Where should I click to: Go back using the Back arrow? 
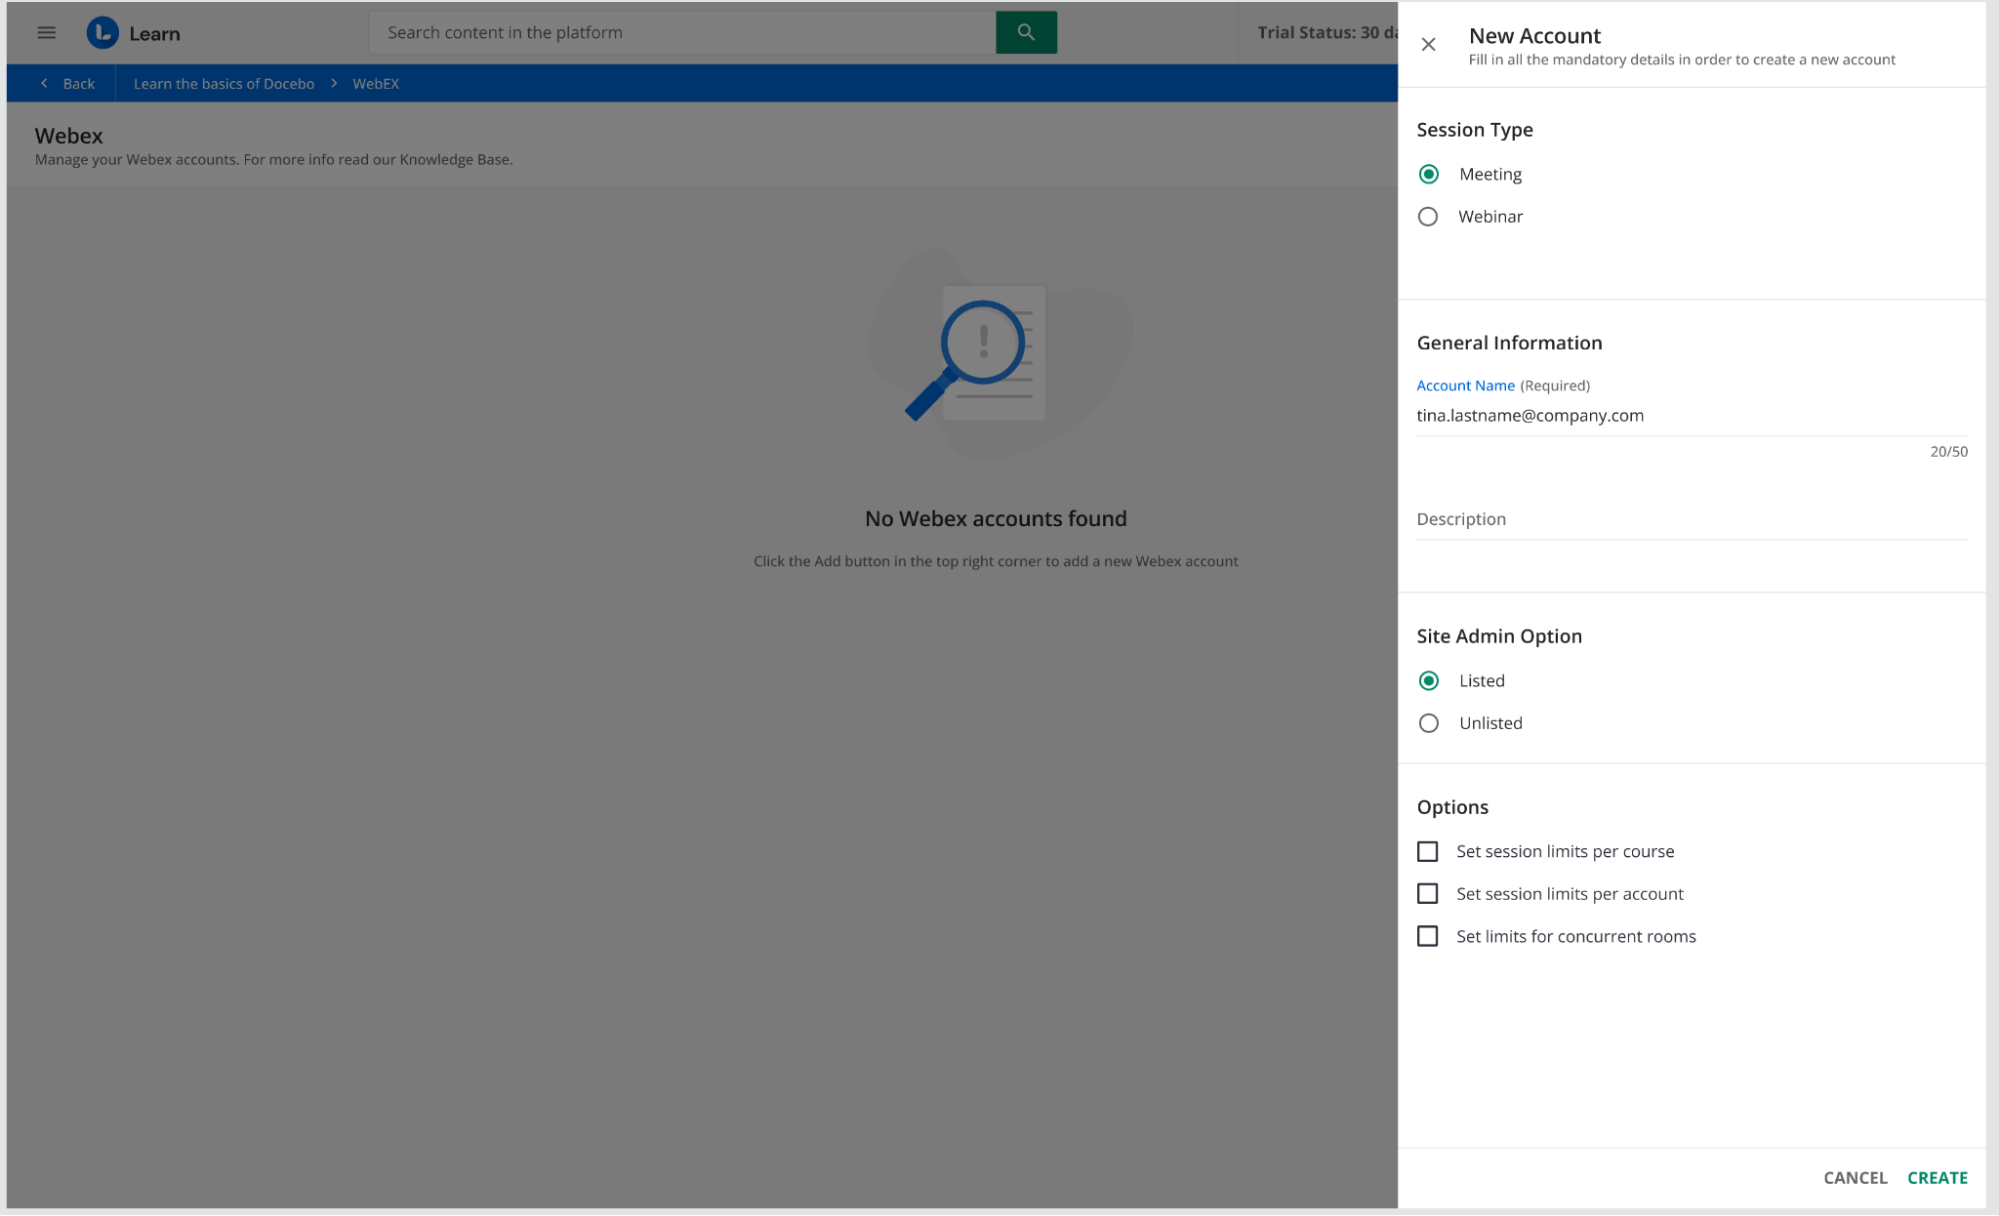(67, 84)
